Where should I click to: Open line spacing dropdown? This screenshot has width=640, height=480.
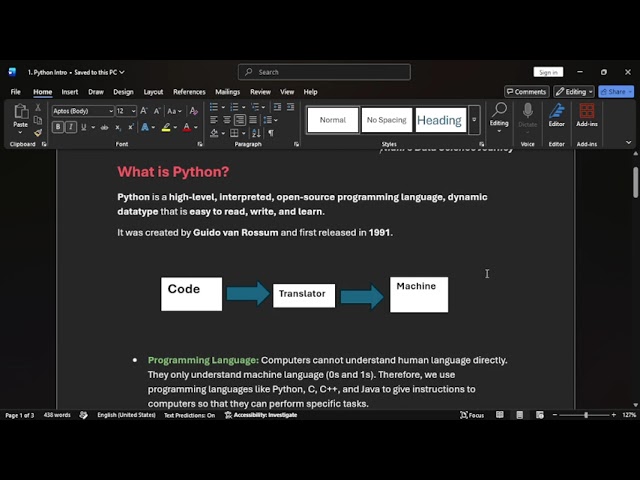tap(270, 120)
